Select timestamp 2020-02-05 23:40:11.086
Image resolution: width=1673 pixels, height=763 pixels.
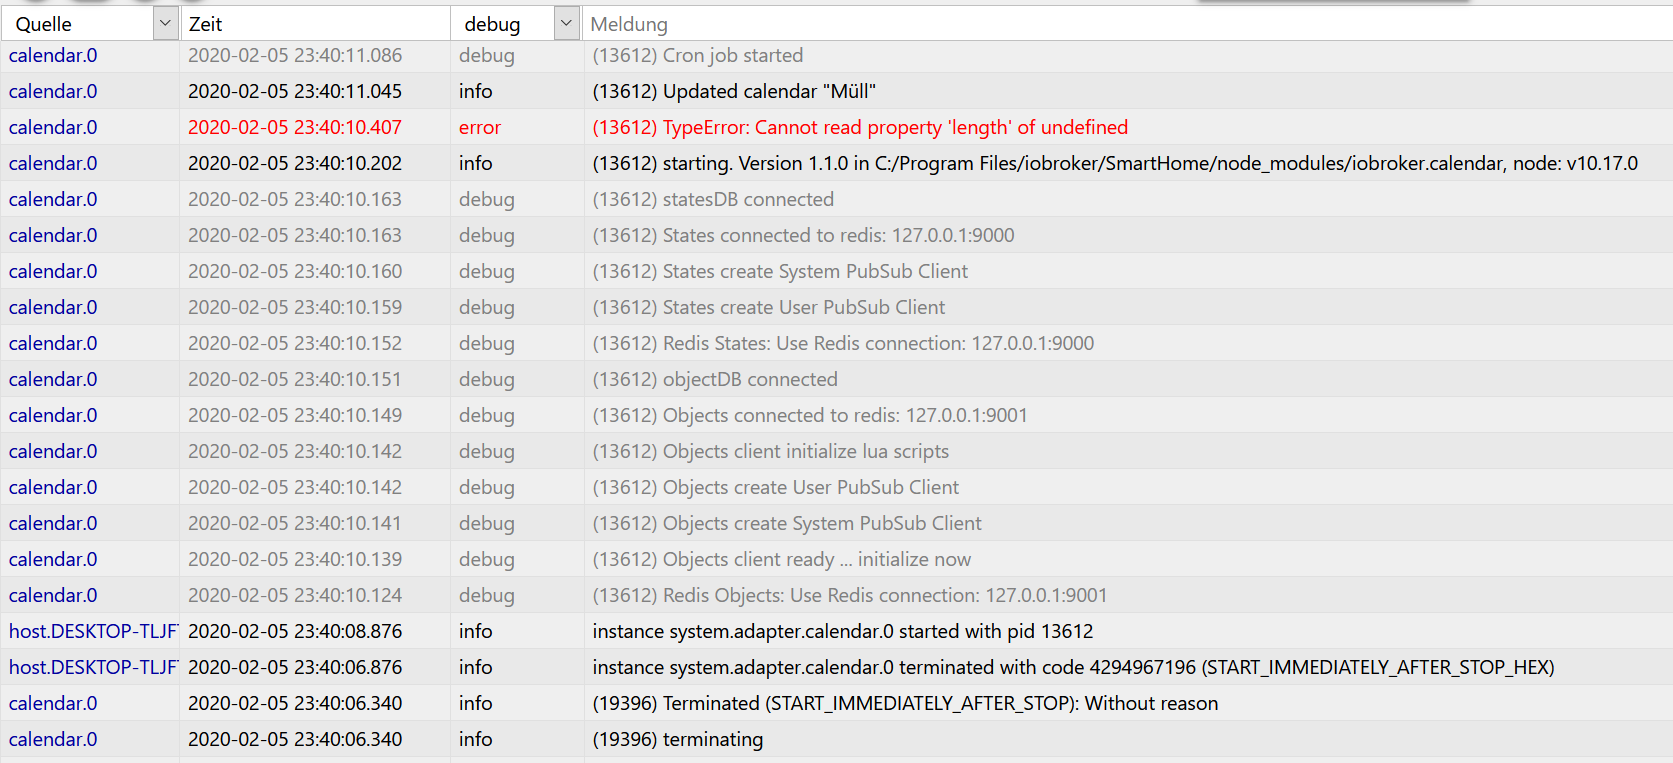point(295,55)
